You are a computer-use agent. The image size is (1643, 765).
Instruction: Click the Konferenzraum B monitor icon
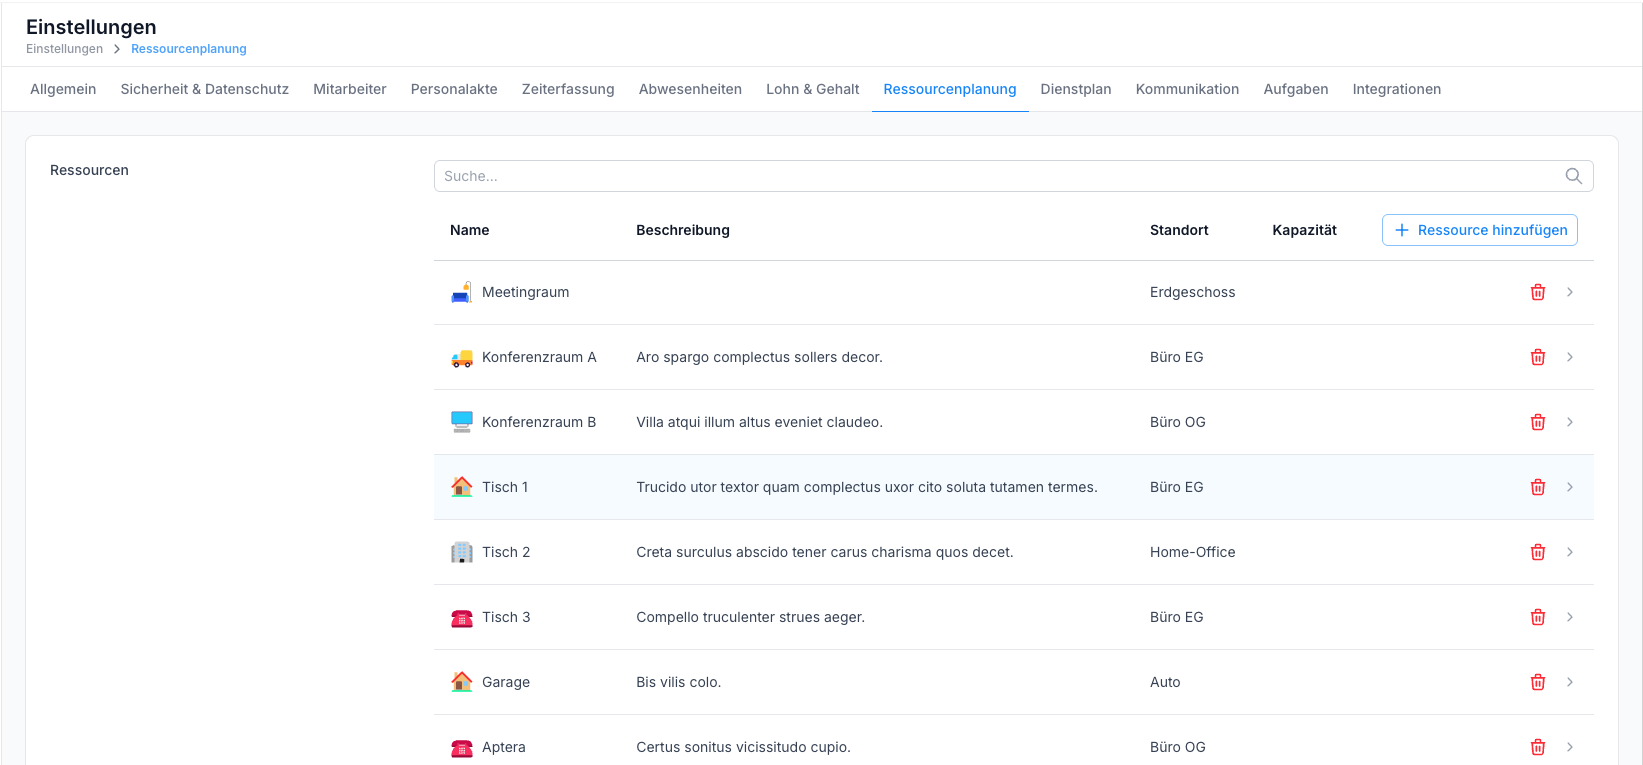pyautogui.click(x=461, y=422)
